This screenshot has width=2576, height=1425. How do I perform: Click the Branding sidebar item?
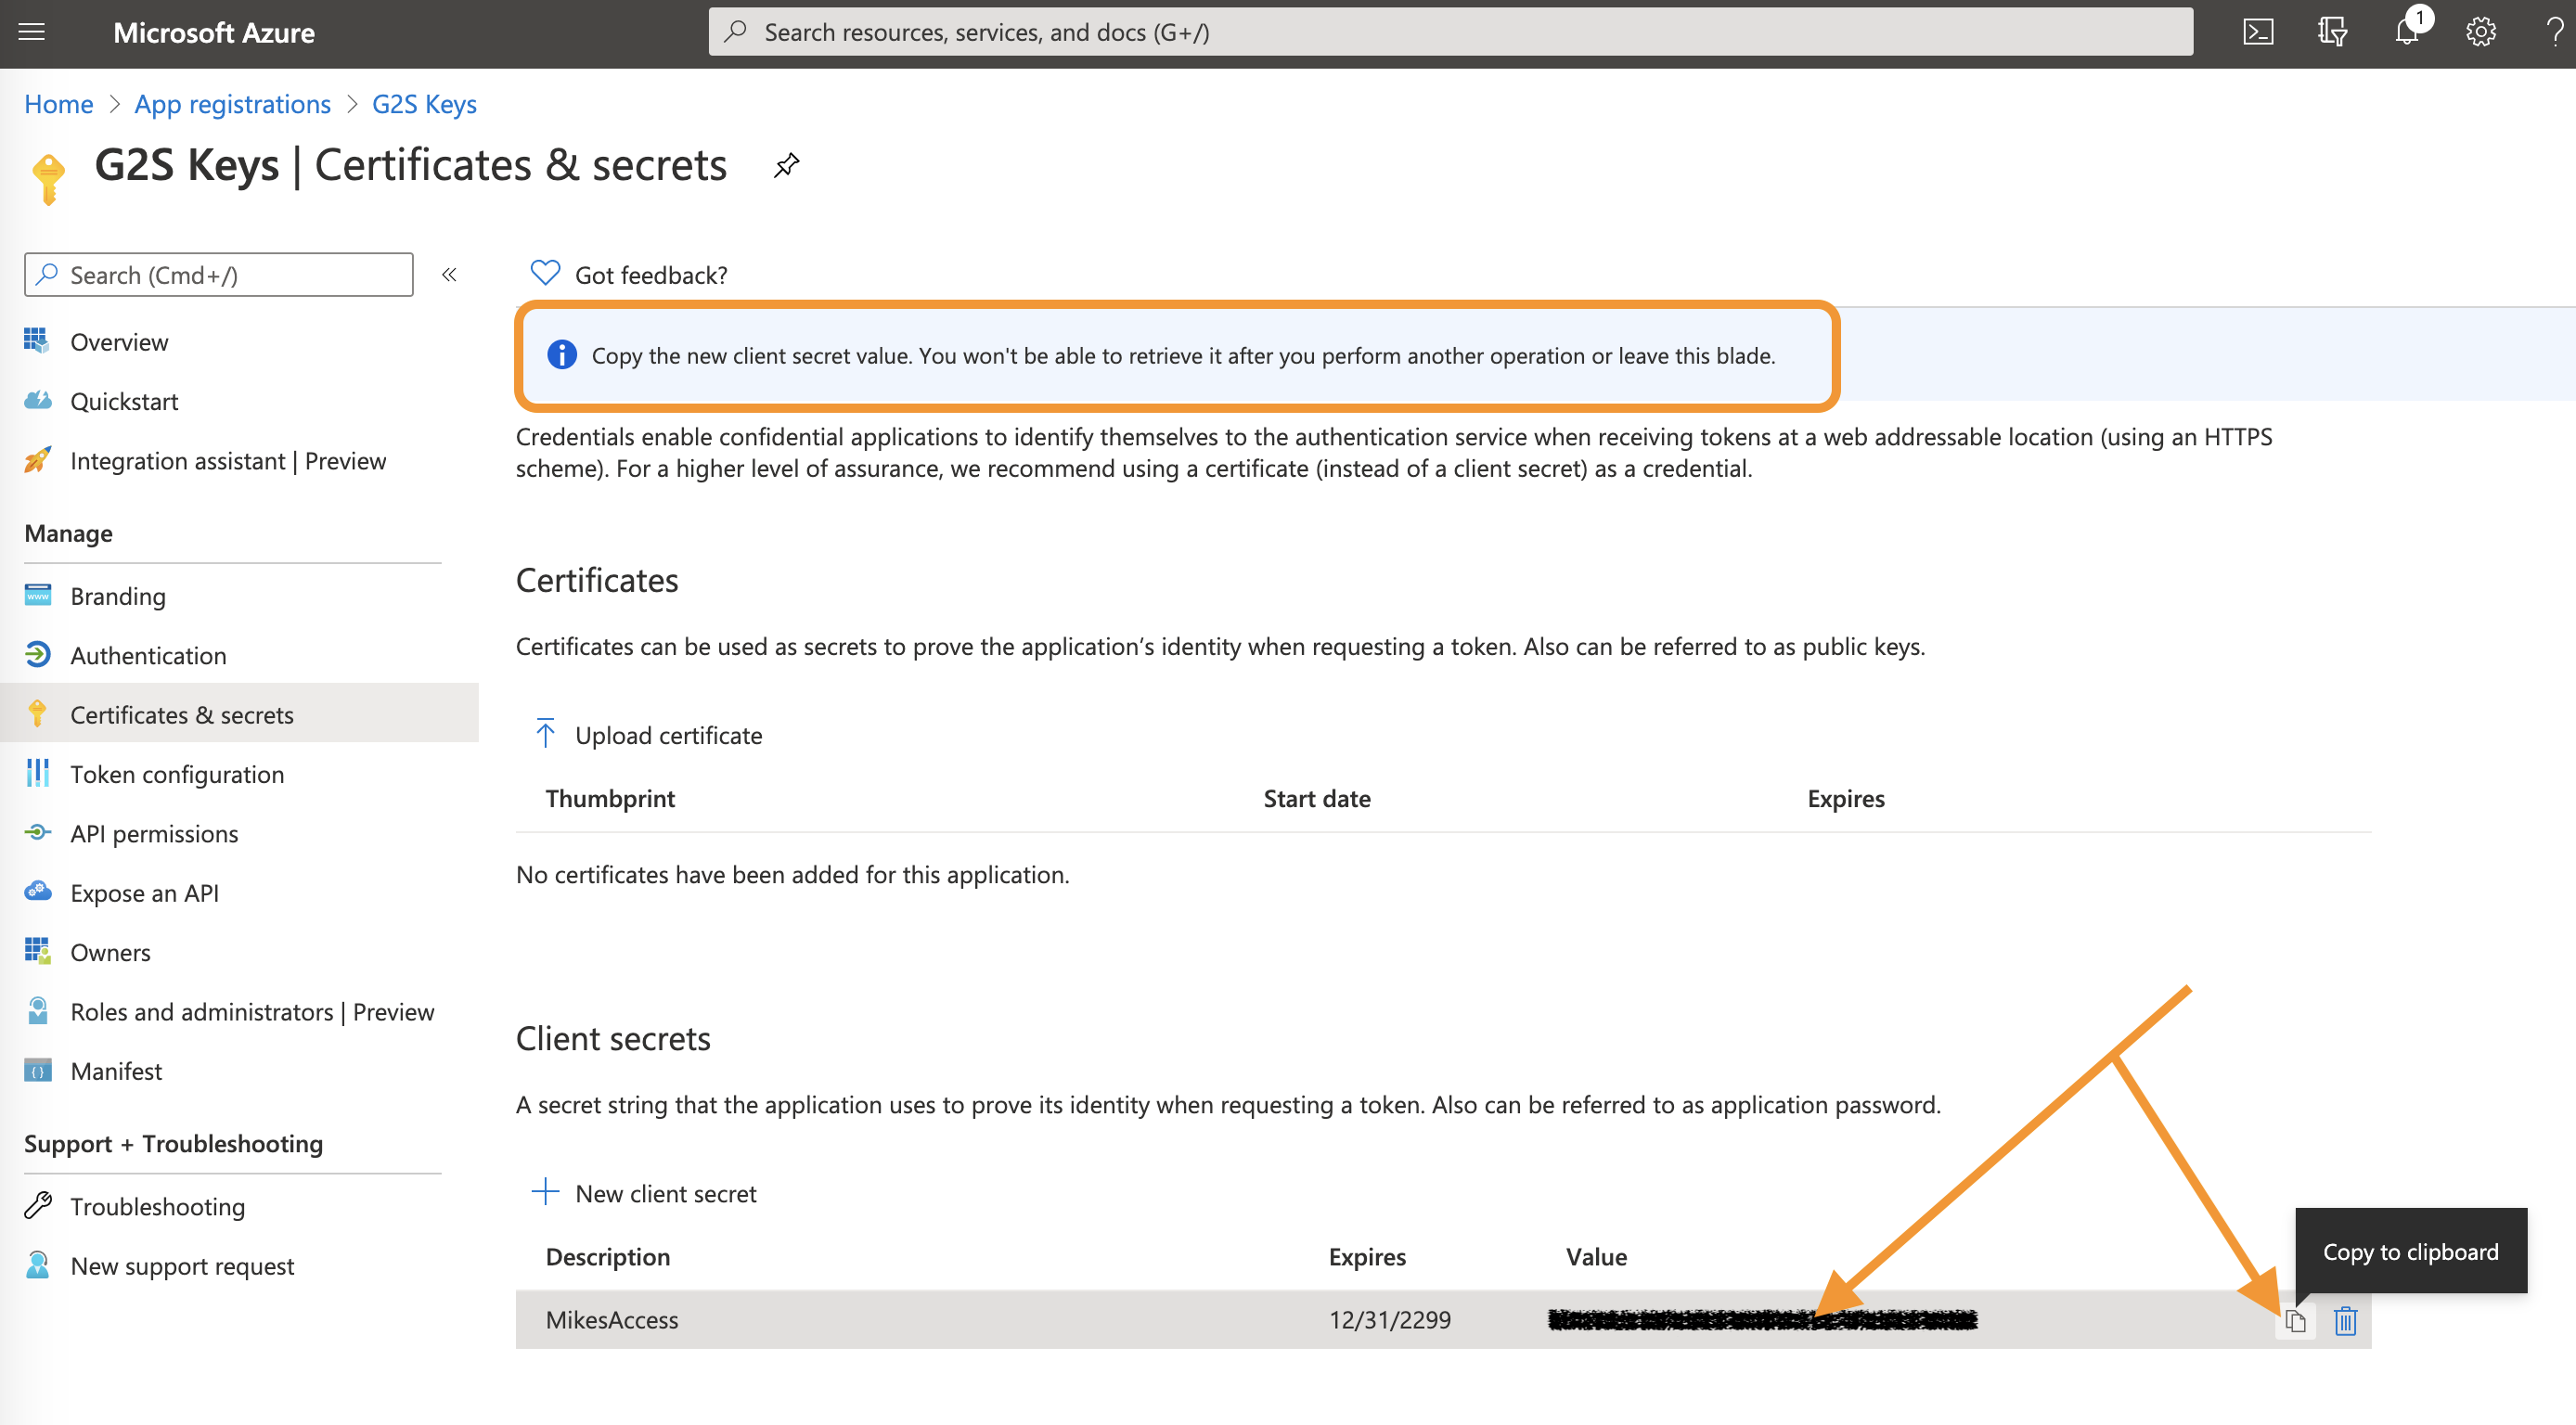[116, 593]
